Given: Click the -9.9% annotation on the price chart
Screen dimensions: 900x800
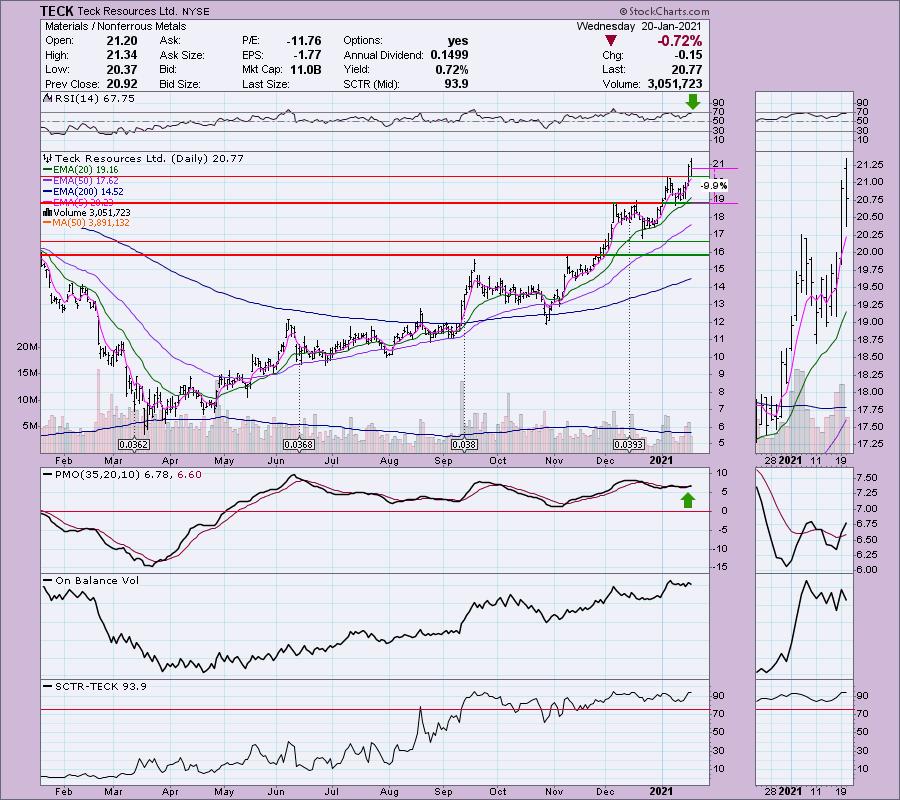Looking at the screenshot, I should [x=713, y=185].
